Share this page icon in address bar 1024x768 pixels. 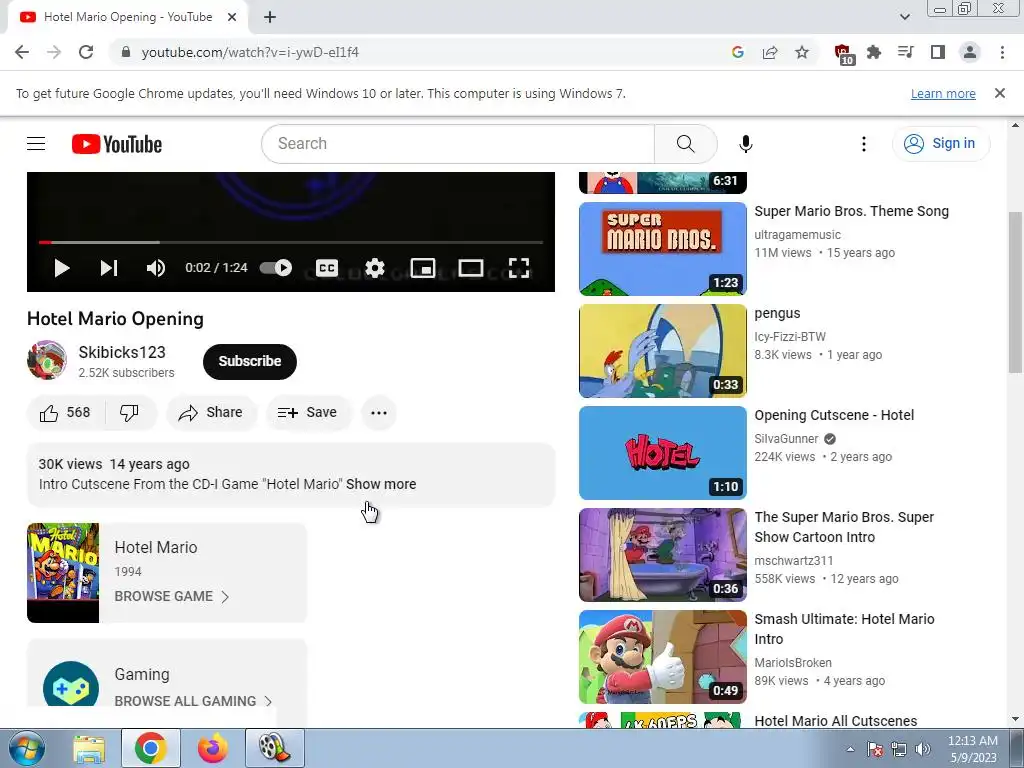tap(770, 52)
